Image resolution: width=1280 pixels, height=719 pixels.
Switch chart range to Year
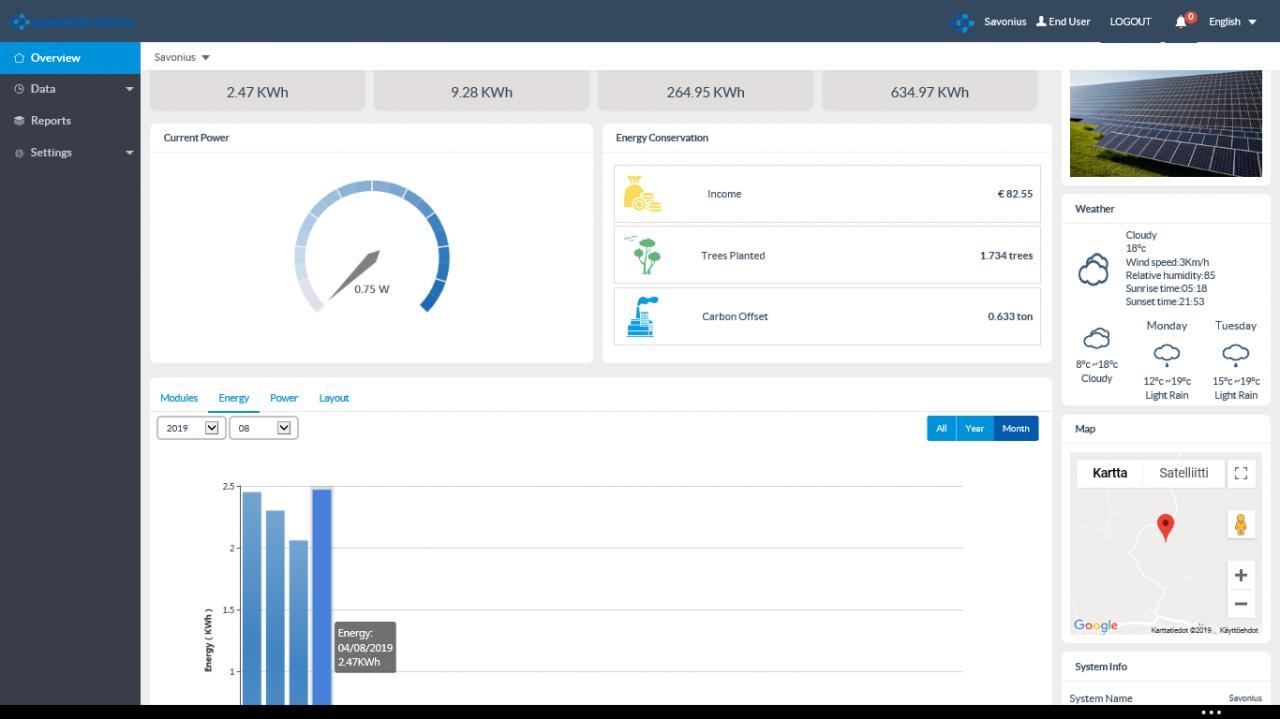pos(975,428)
